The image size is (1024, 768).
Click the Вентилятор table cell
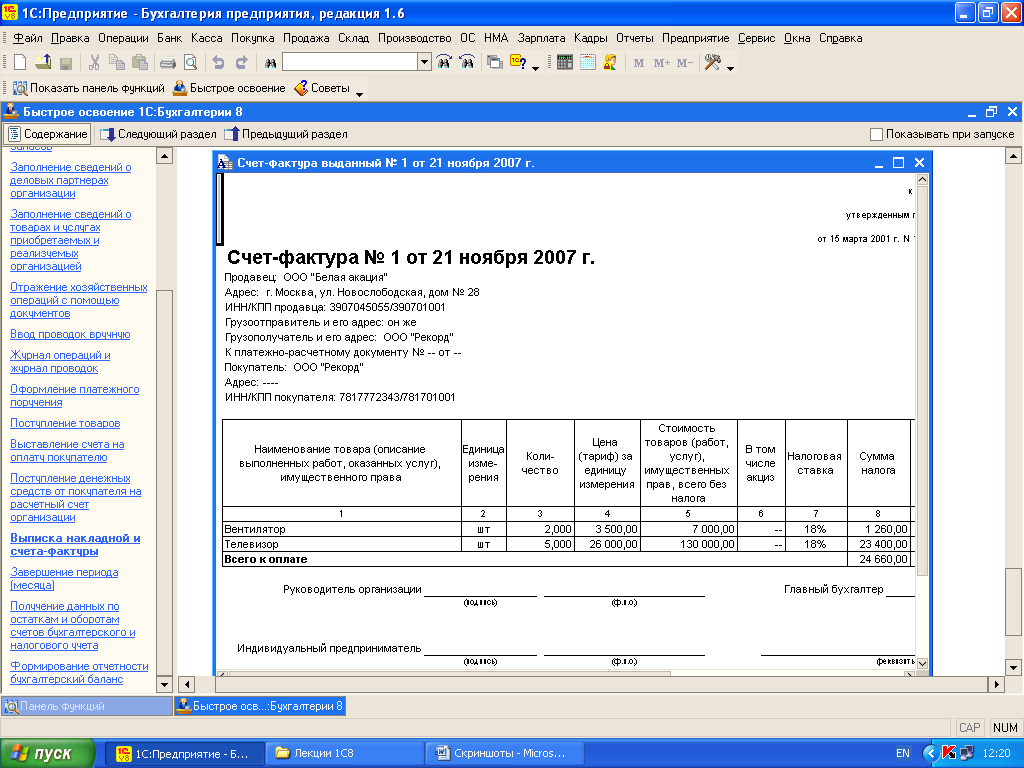(342, 529)
